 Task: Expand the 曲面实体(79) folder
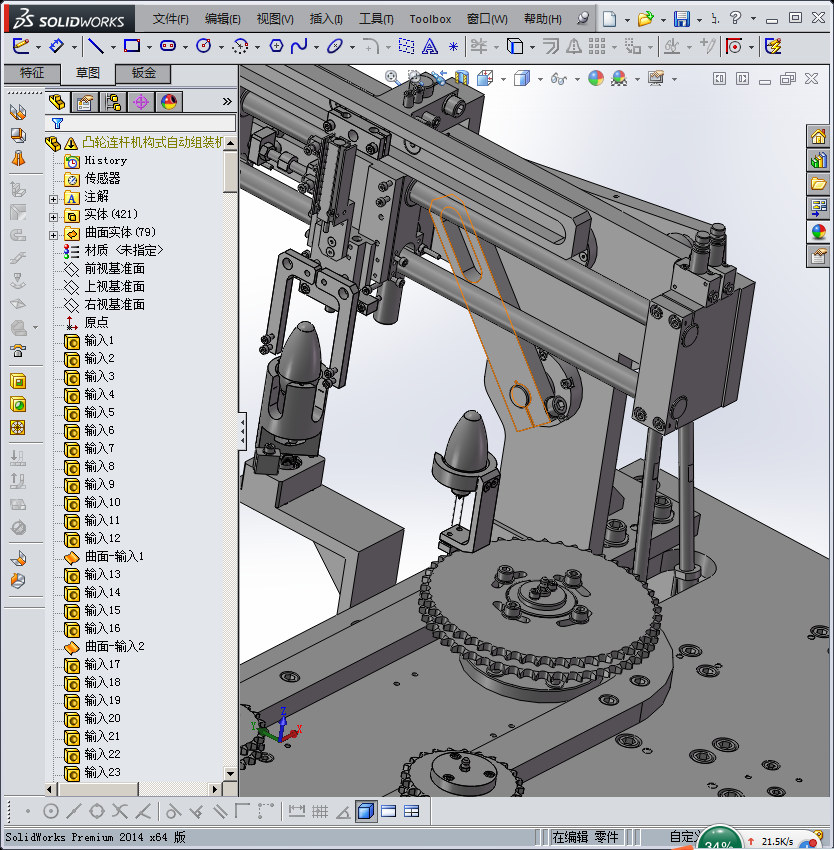(x=54, y=233)
